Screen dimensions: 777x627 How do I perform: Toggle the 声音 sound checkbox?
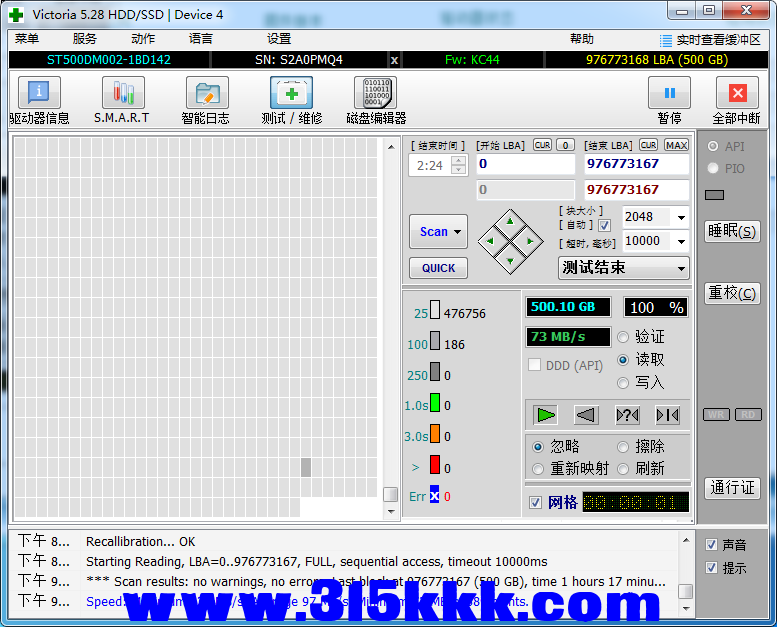tap(711, 545)
